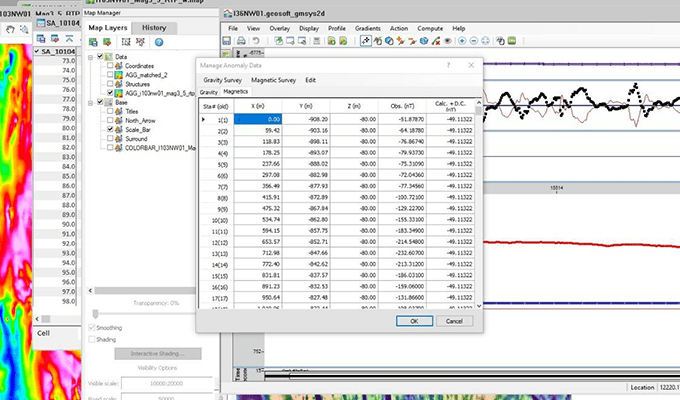Open the Magnetic Survey menu
Image resolution: width=680 pixels, height=400 pixels.
(x=273, y=79)
